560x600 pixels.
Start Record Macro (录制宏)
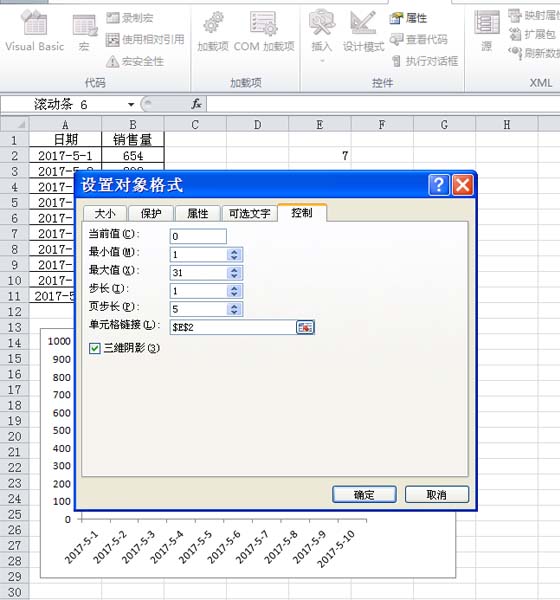[130, 18]
